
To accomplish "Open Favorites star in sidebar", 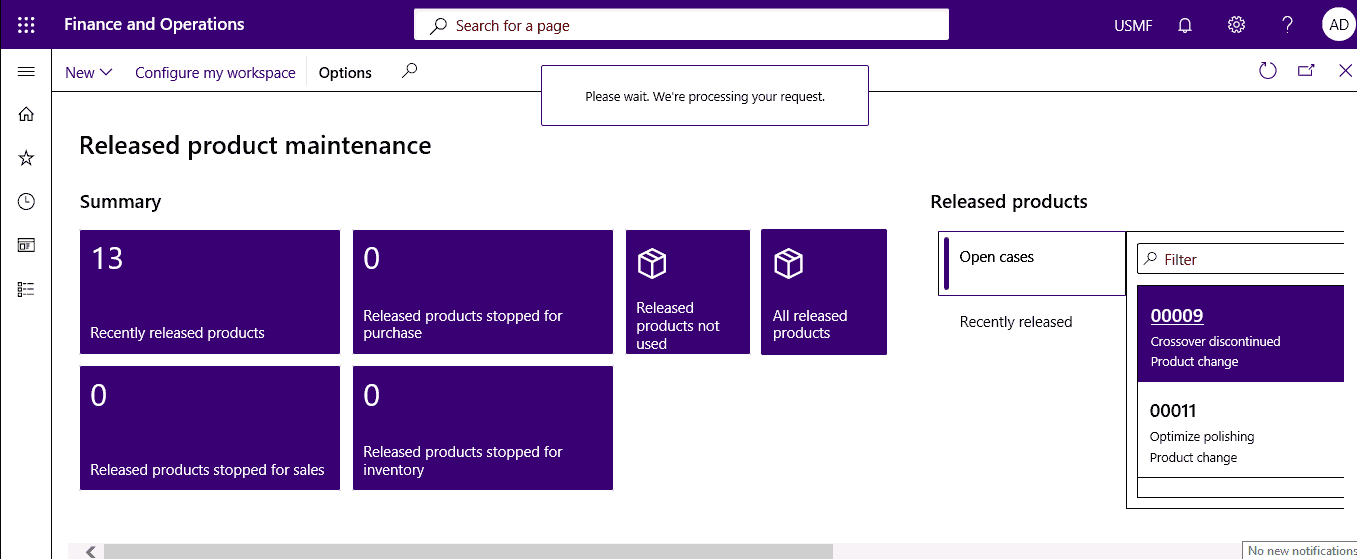I will 26,158.
